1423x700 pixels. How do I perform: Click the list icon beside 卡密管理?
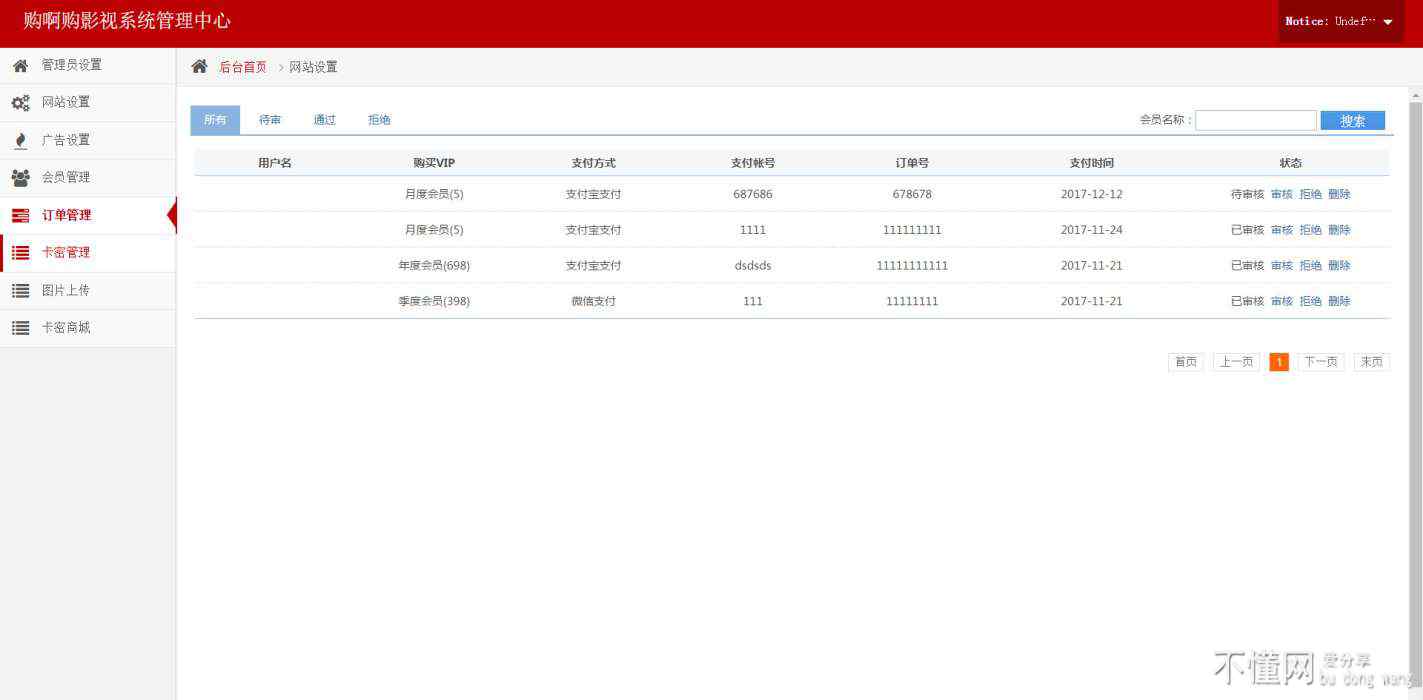point(20,253)
